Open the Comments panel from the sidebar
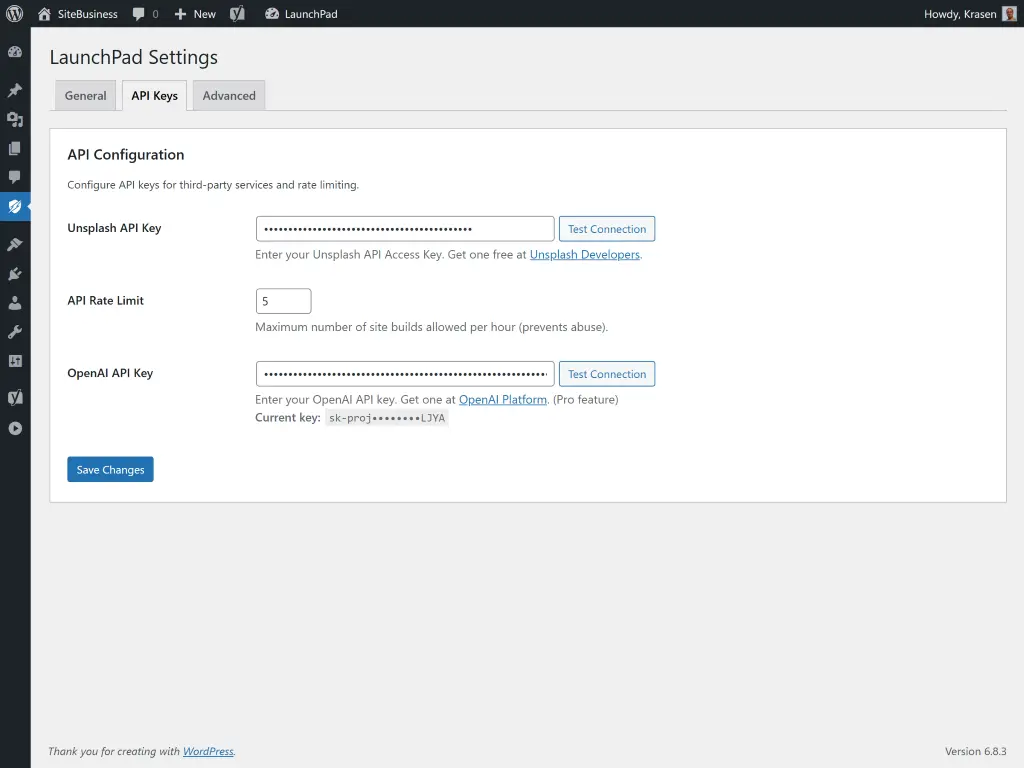The width and height of the screenshot is (1024, 768). (x=14, y=177)
